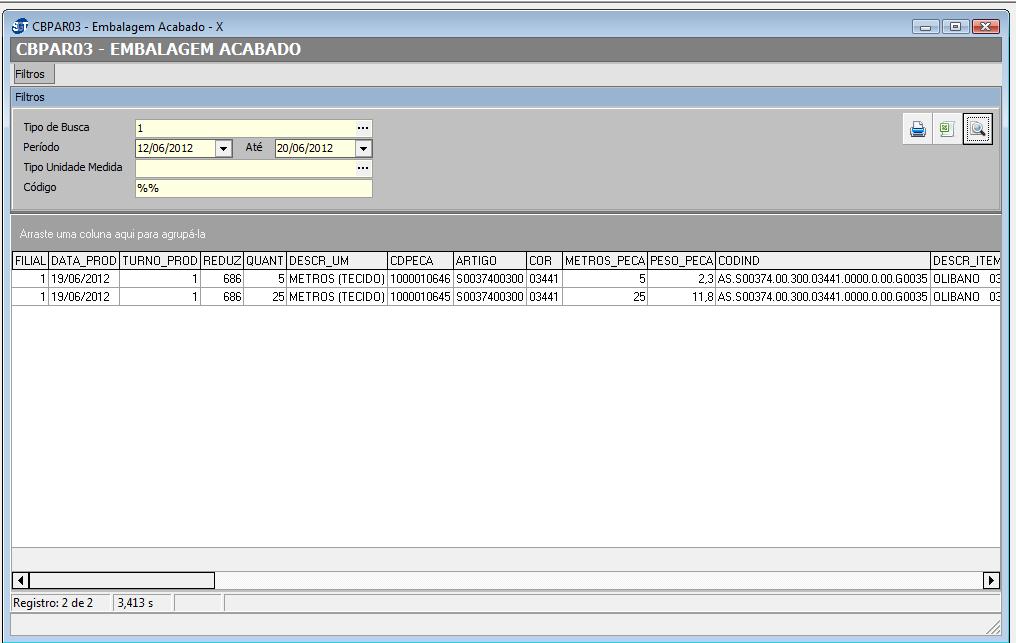Maximize the CBPAR03 window
The image size is (1016, 643).
(956, 26)
